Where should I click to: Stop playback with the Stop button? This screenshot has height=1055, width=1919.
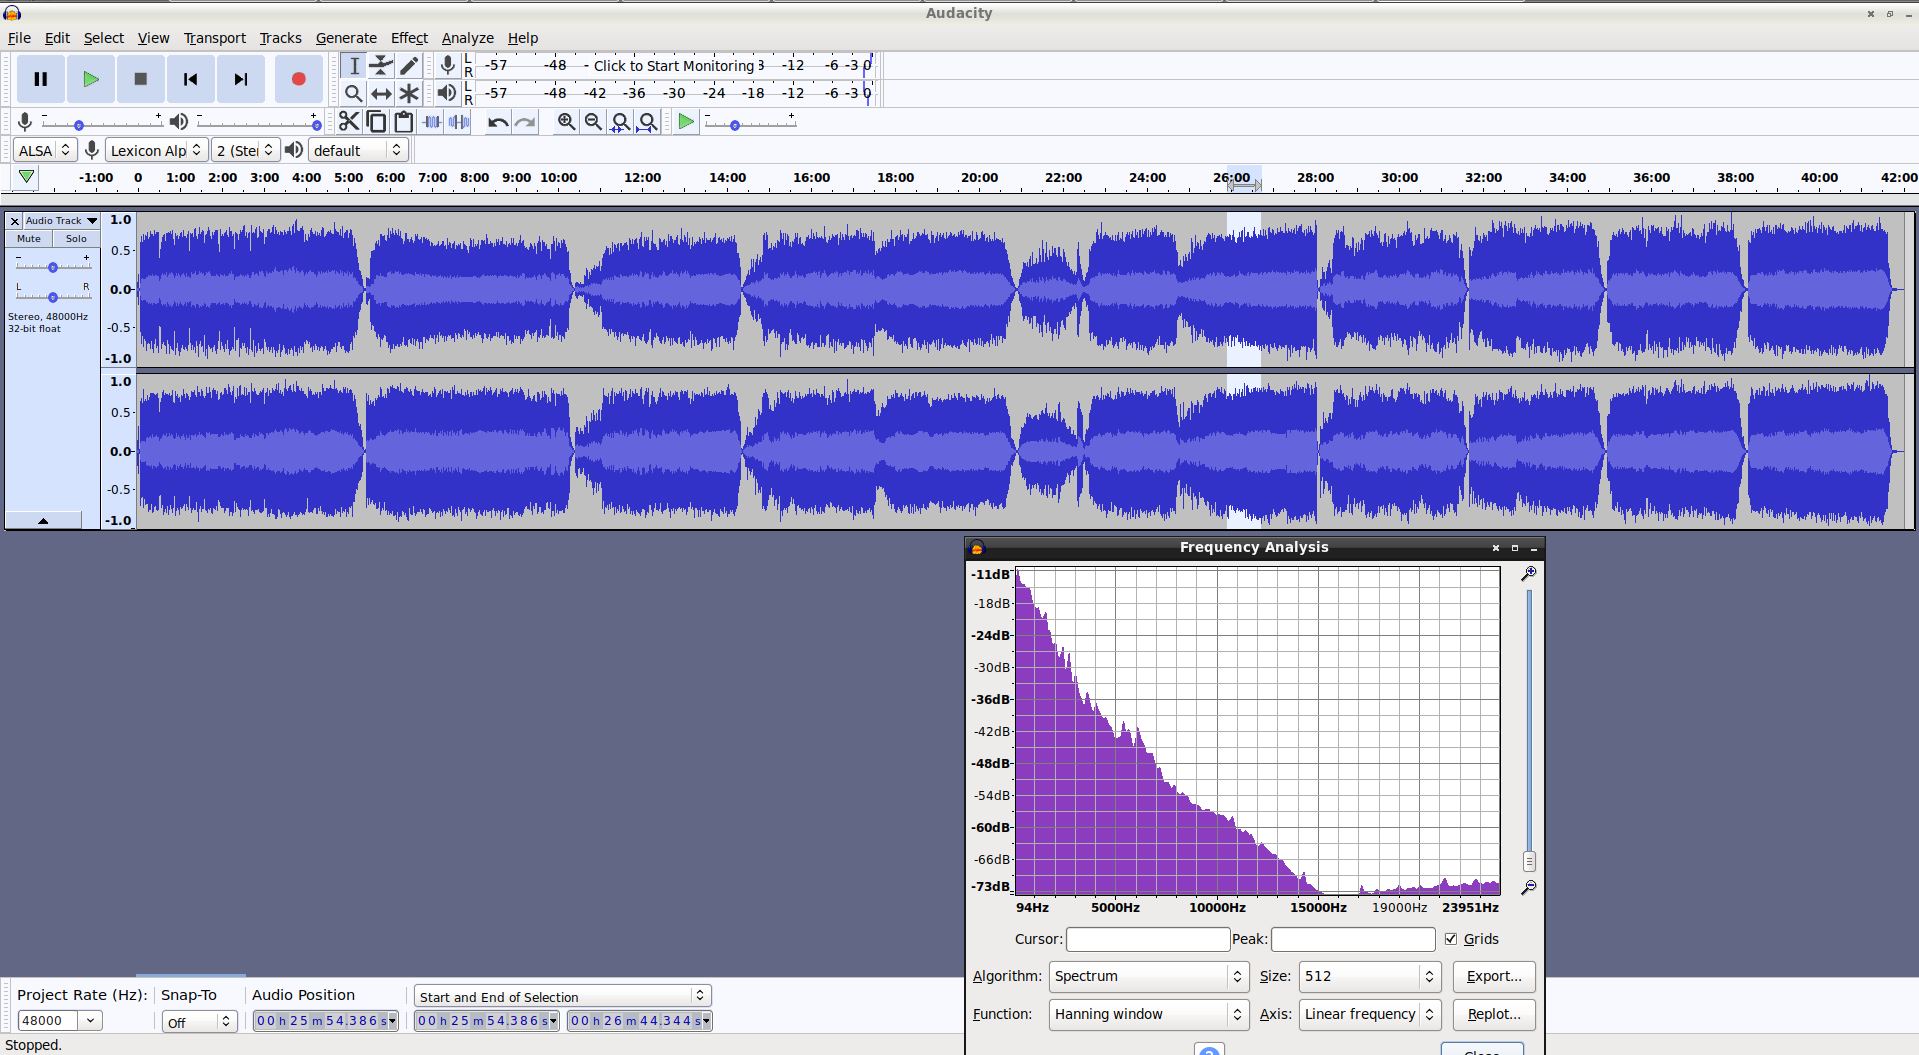tap(141, 79)
